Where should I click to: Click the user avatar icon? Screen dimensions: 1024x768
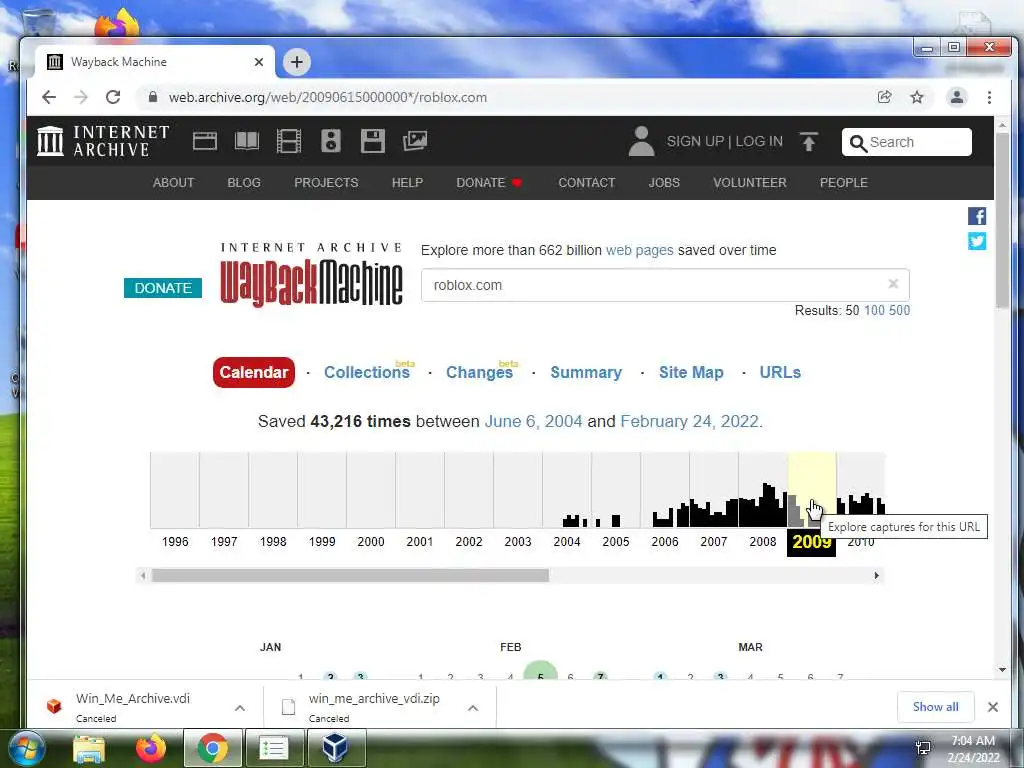pos(641,141)
